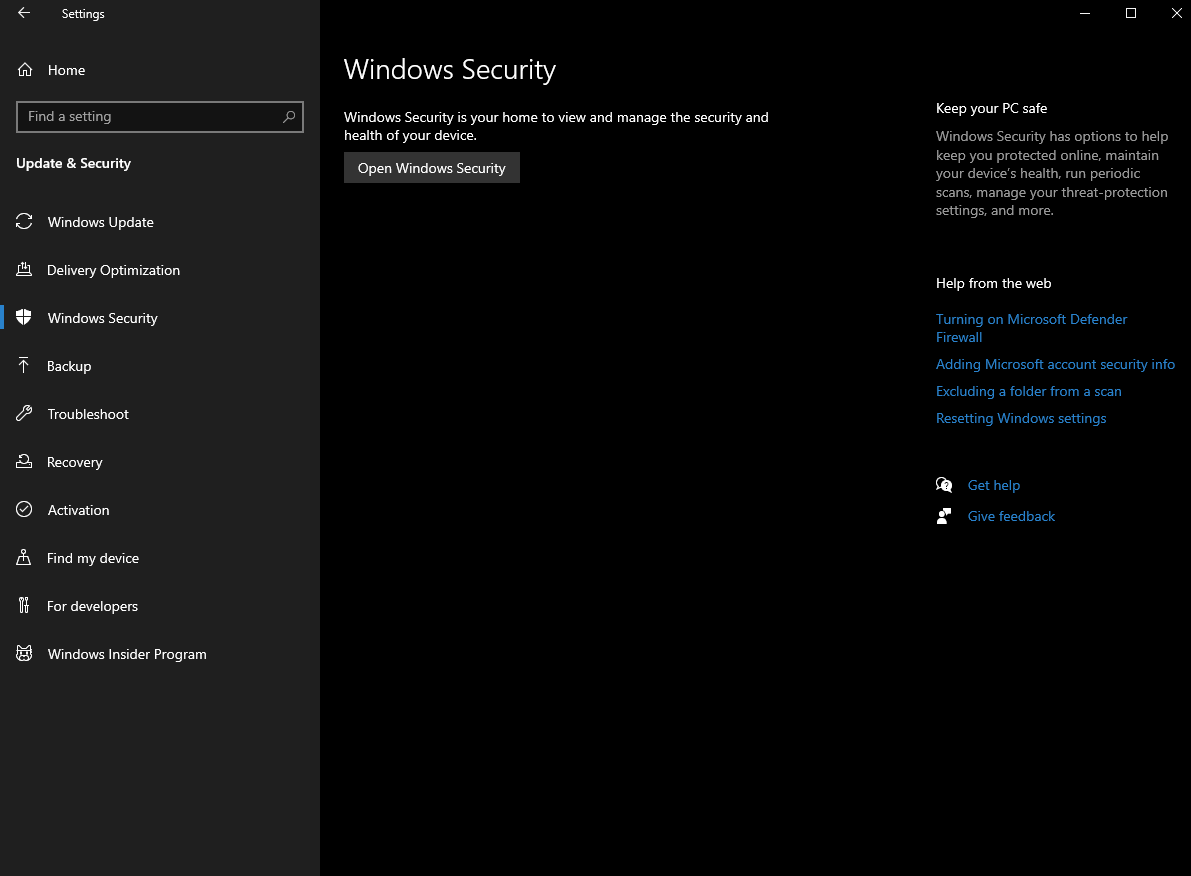The image size is (1191, 876).
Task: Click the Backup upward arrow icon
Action: pyautogui.click(x=24, y=365)
